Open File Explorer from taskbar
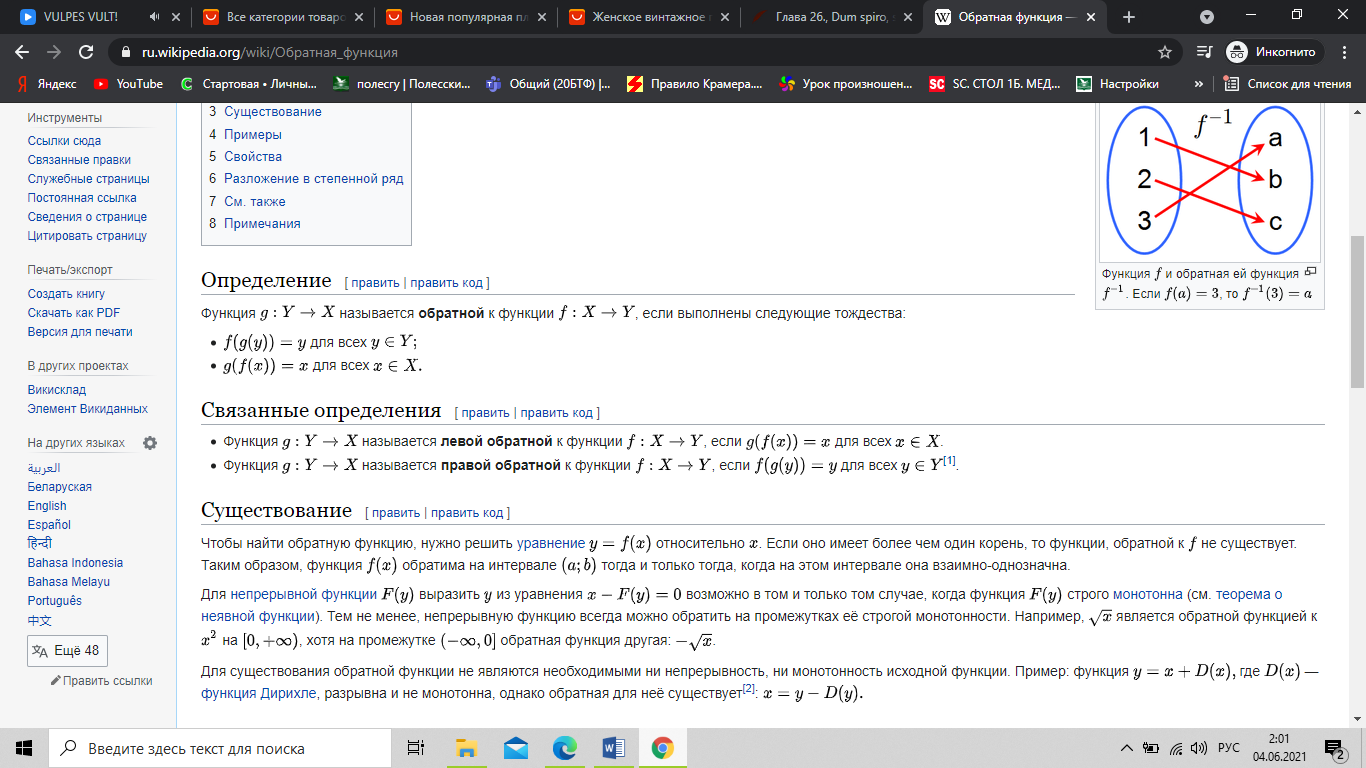Screen dimensions: 1366x768 click(466, 748)
